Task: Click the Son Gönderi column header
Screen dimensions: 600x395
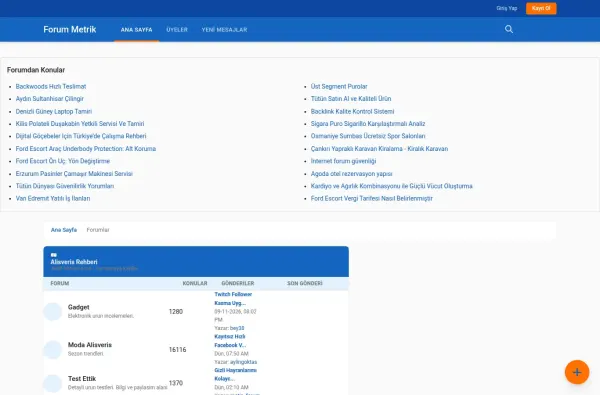Action: 305,283
